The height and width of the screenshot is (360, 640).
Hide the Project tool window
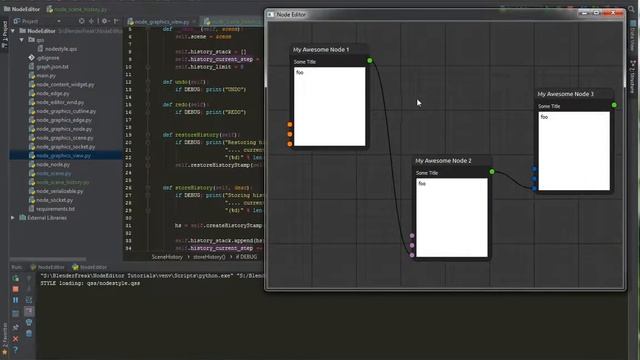coord(116,21)
